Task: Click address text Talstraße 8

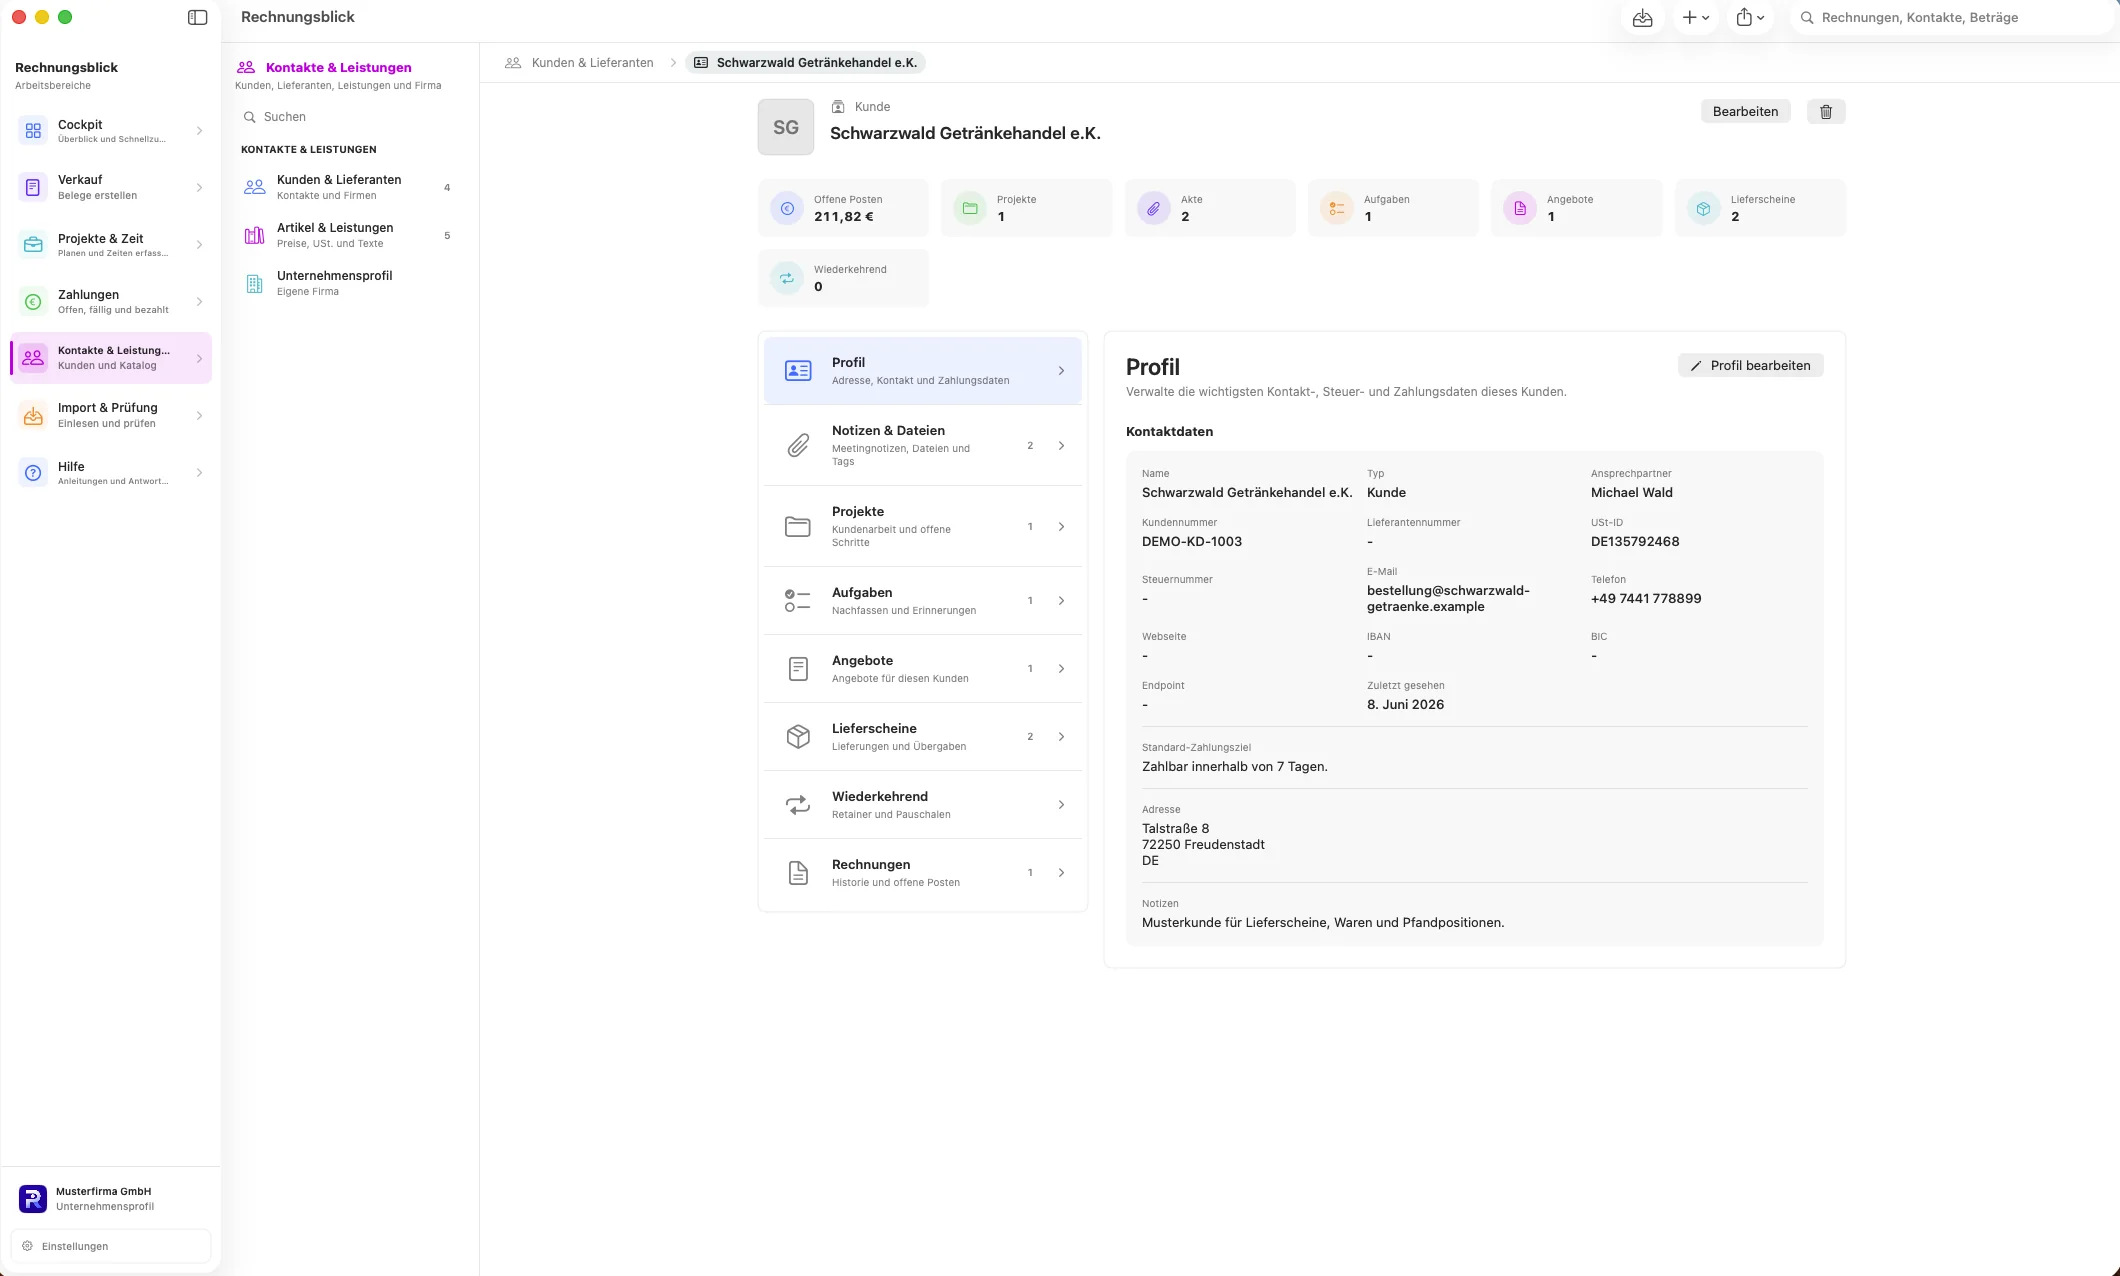Action: [x=1175, y=828]
